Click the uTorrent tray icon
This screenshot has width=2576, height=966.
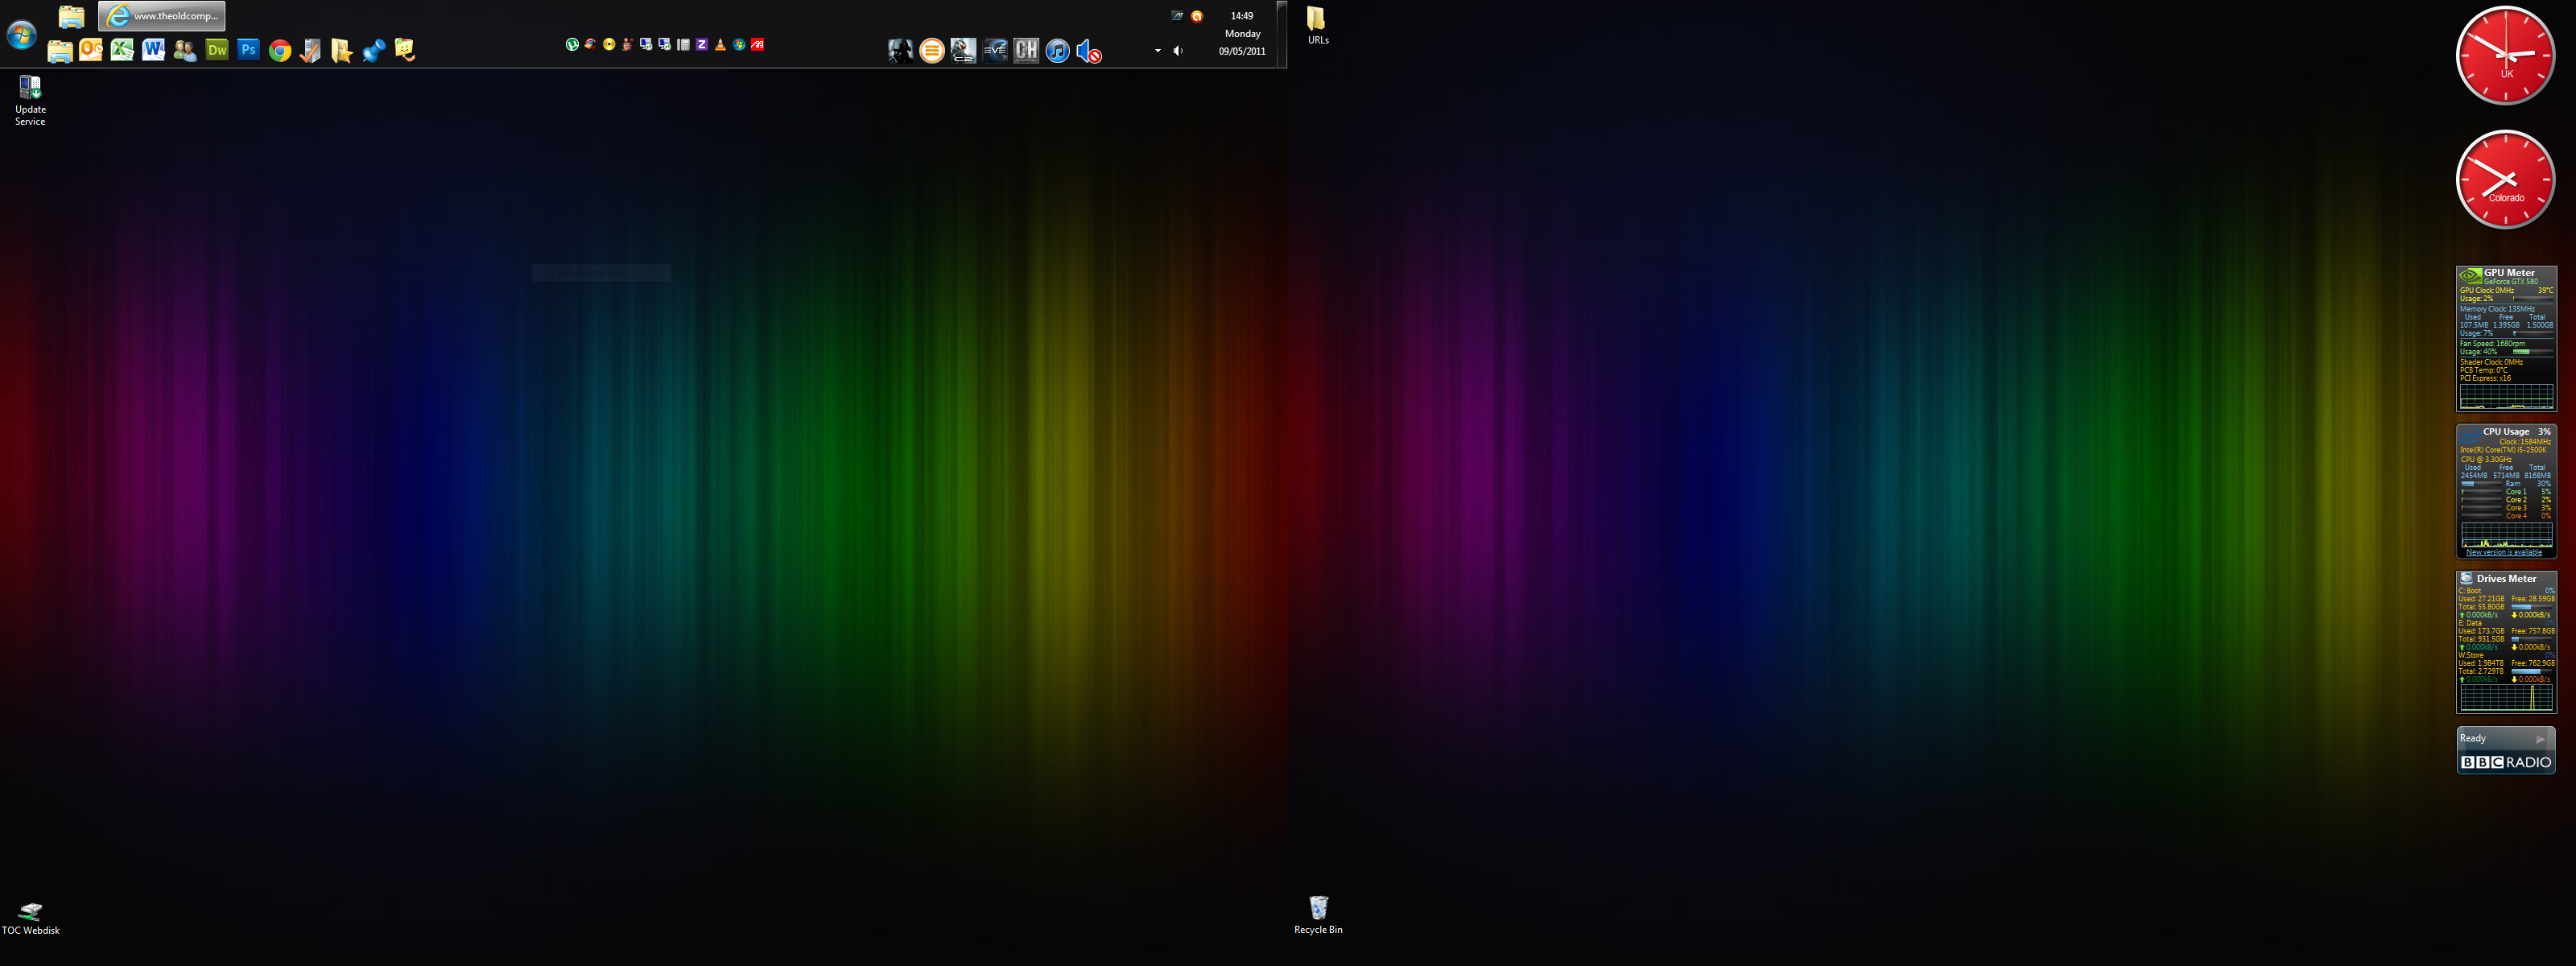572,44
